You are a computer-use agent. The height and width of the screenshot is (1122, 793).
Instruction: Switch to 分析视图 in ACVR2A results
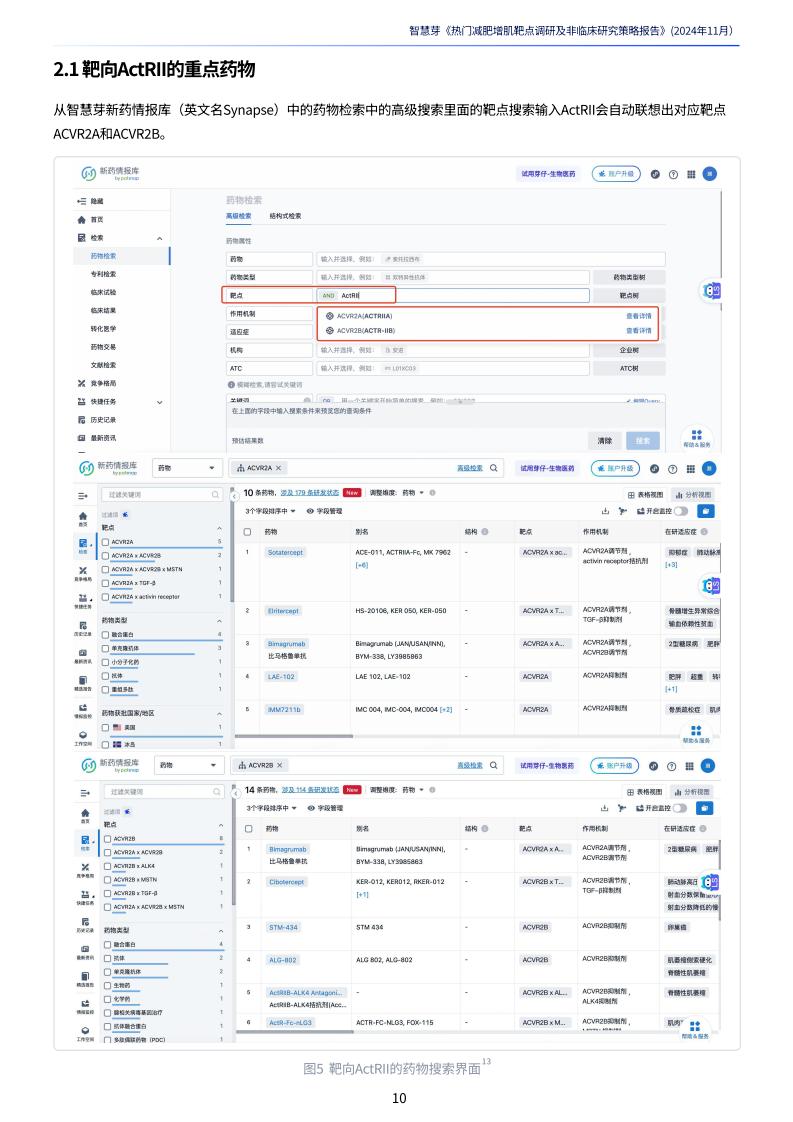click(694, 494)
